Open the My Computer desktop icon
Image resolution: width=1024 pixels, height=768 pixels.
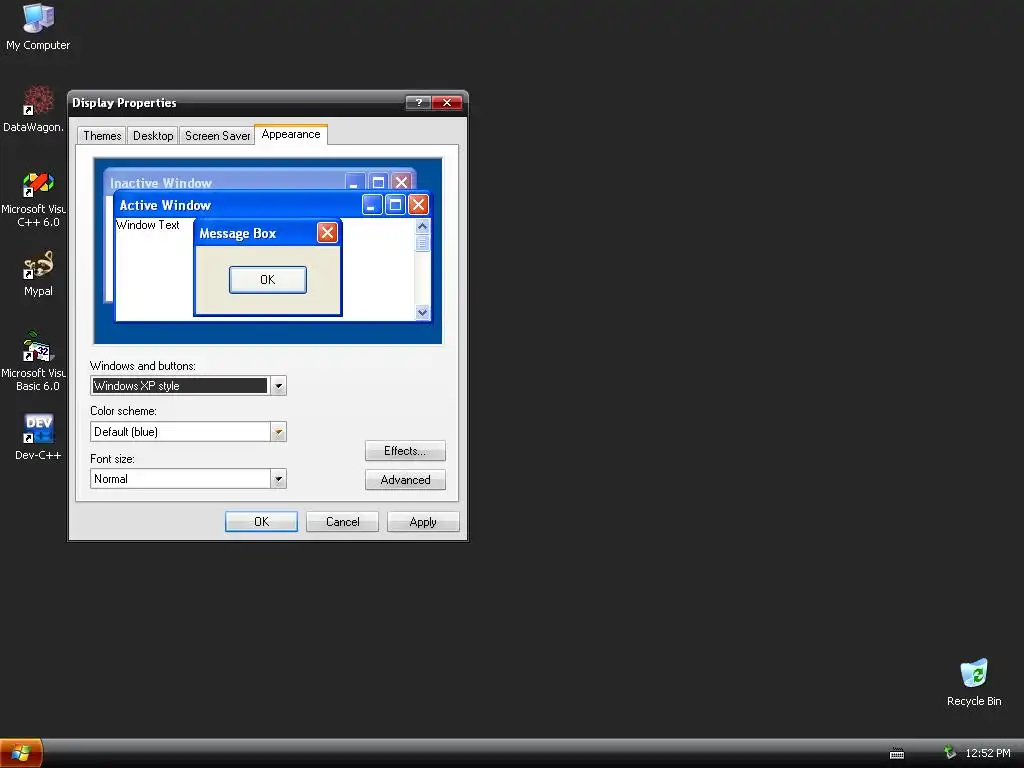[38, 27]
